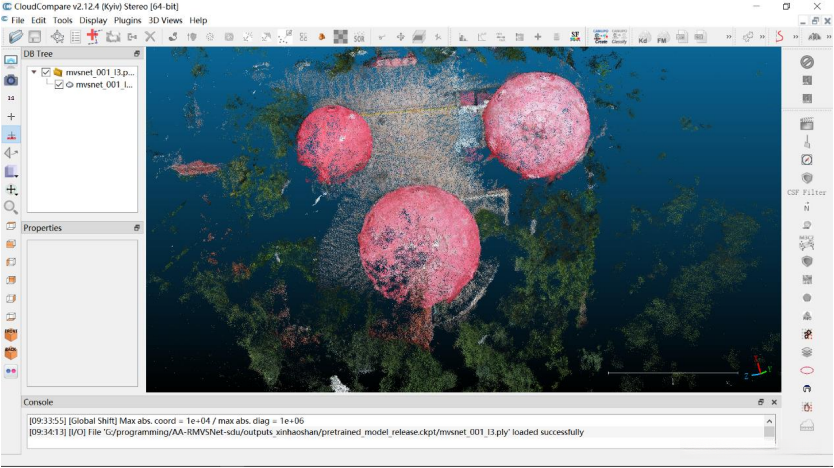Click the camera icon in left sidebar
Image resolution: width=834 pixels, height=468 pixels.
pos(11,80)
